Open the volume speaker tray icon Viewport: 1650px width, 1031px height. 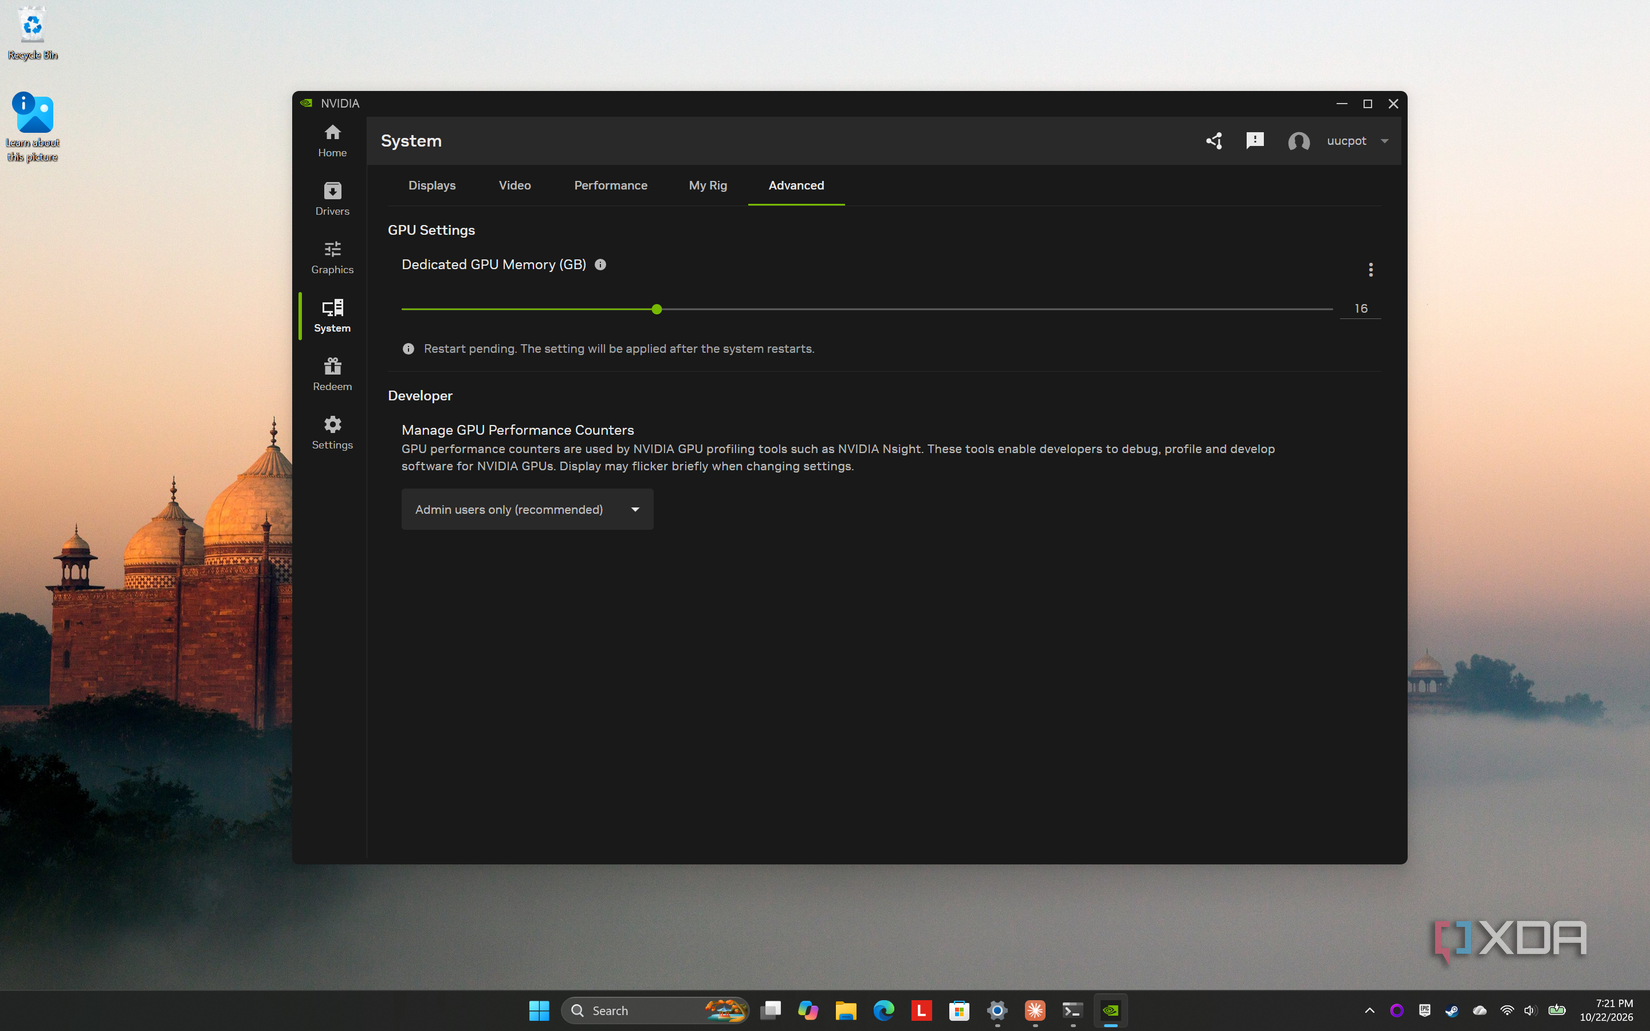point(1530,1011)
